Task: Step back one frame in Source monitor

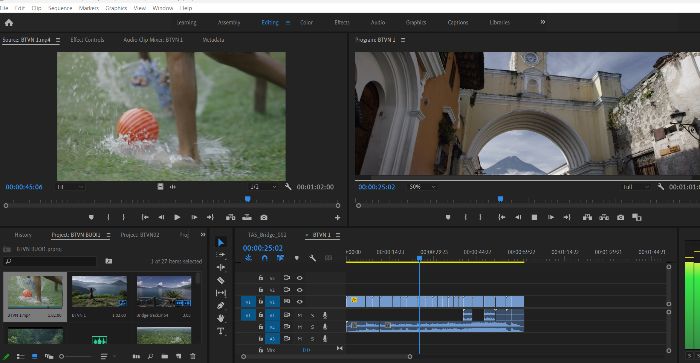Action: pos(161,217)
